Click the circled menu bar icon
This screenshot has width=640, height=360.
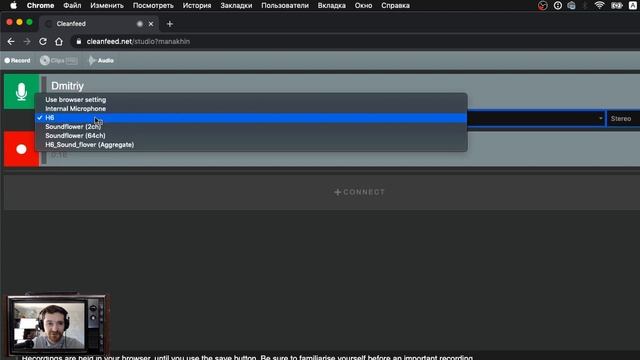coord(558,5)
